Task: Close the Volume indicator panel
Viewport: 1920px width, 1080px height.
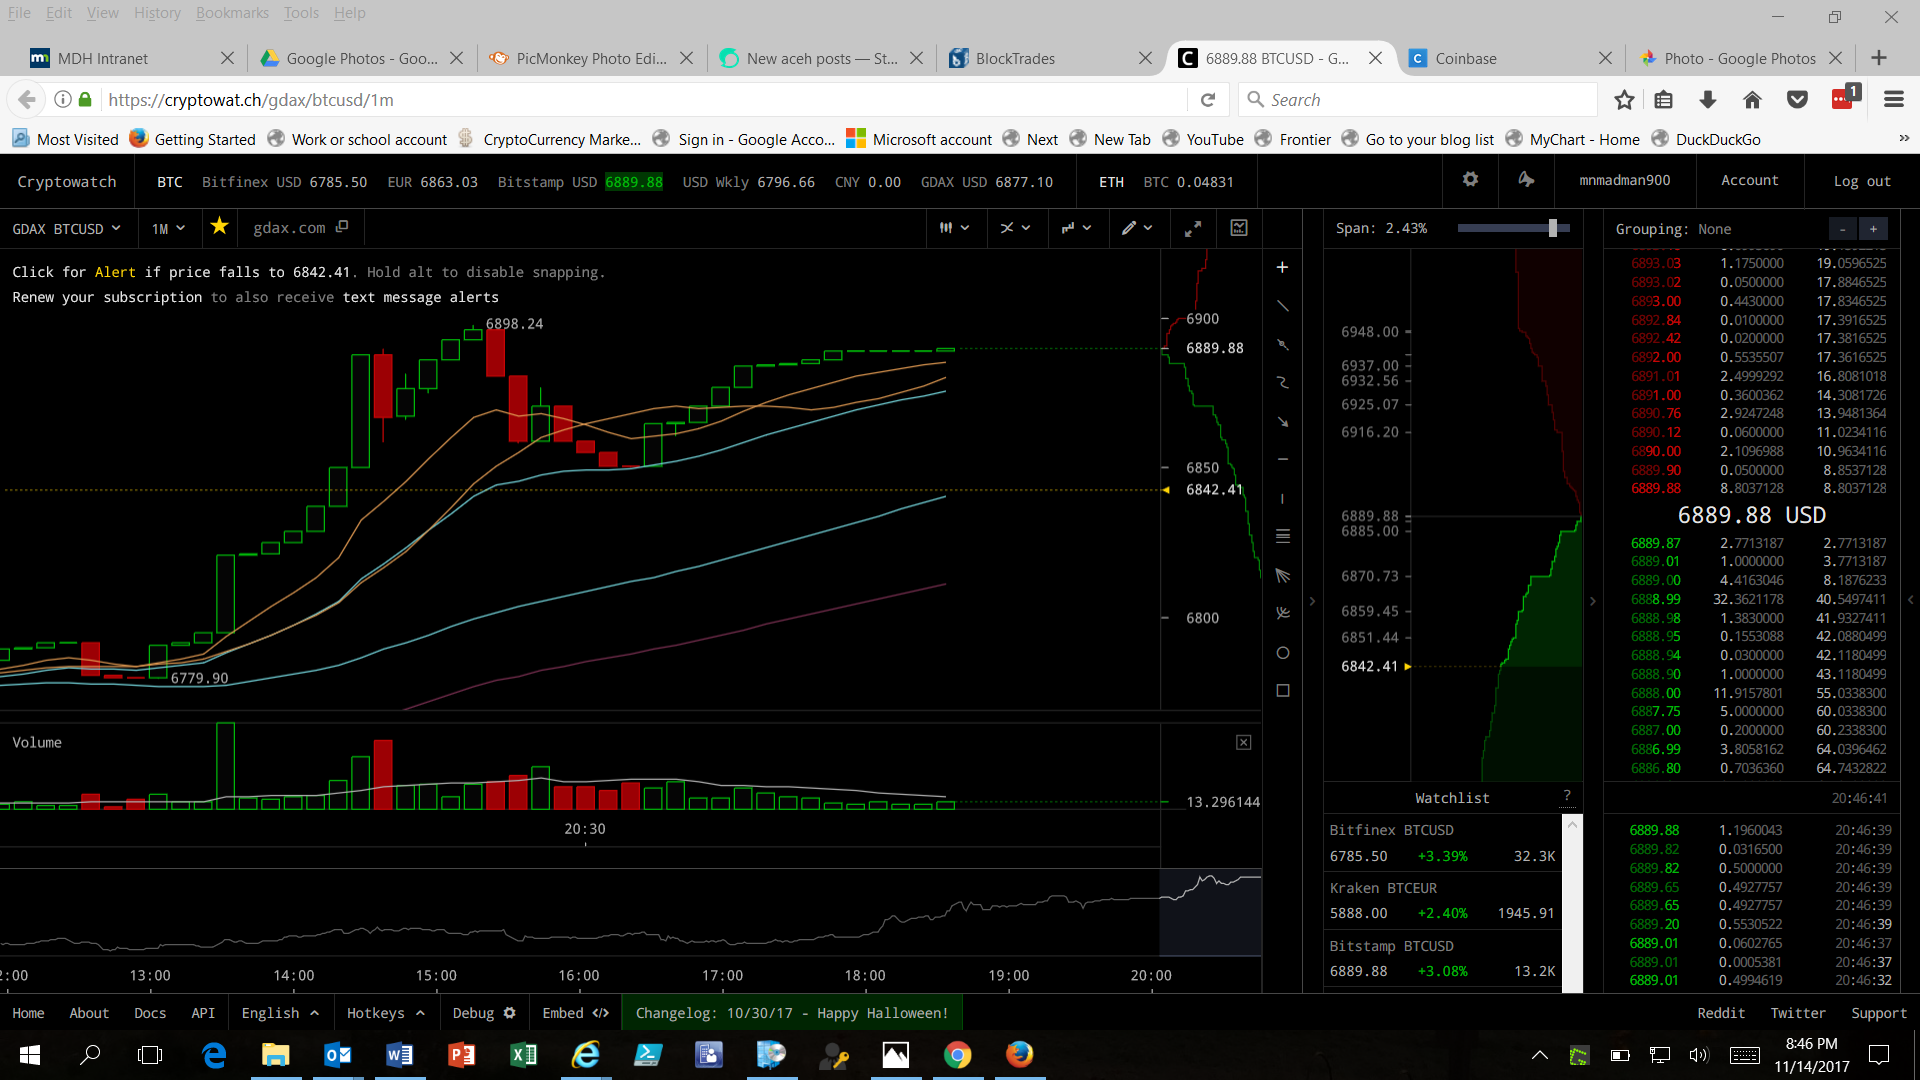Action: tap(1243, 742)
